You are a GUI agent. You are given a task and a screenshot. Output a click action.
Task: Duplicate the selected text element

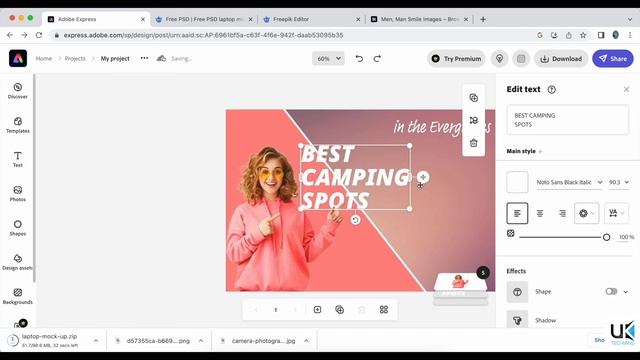point(473,98)
